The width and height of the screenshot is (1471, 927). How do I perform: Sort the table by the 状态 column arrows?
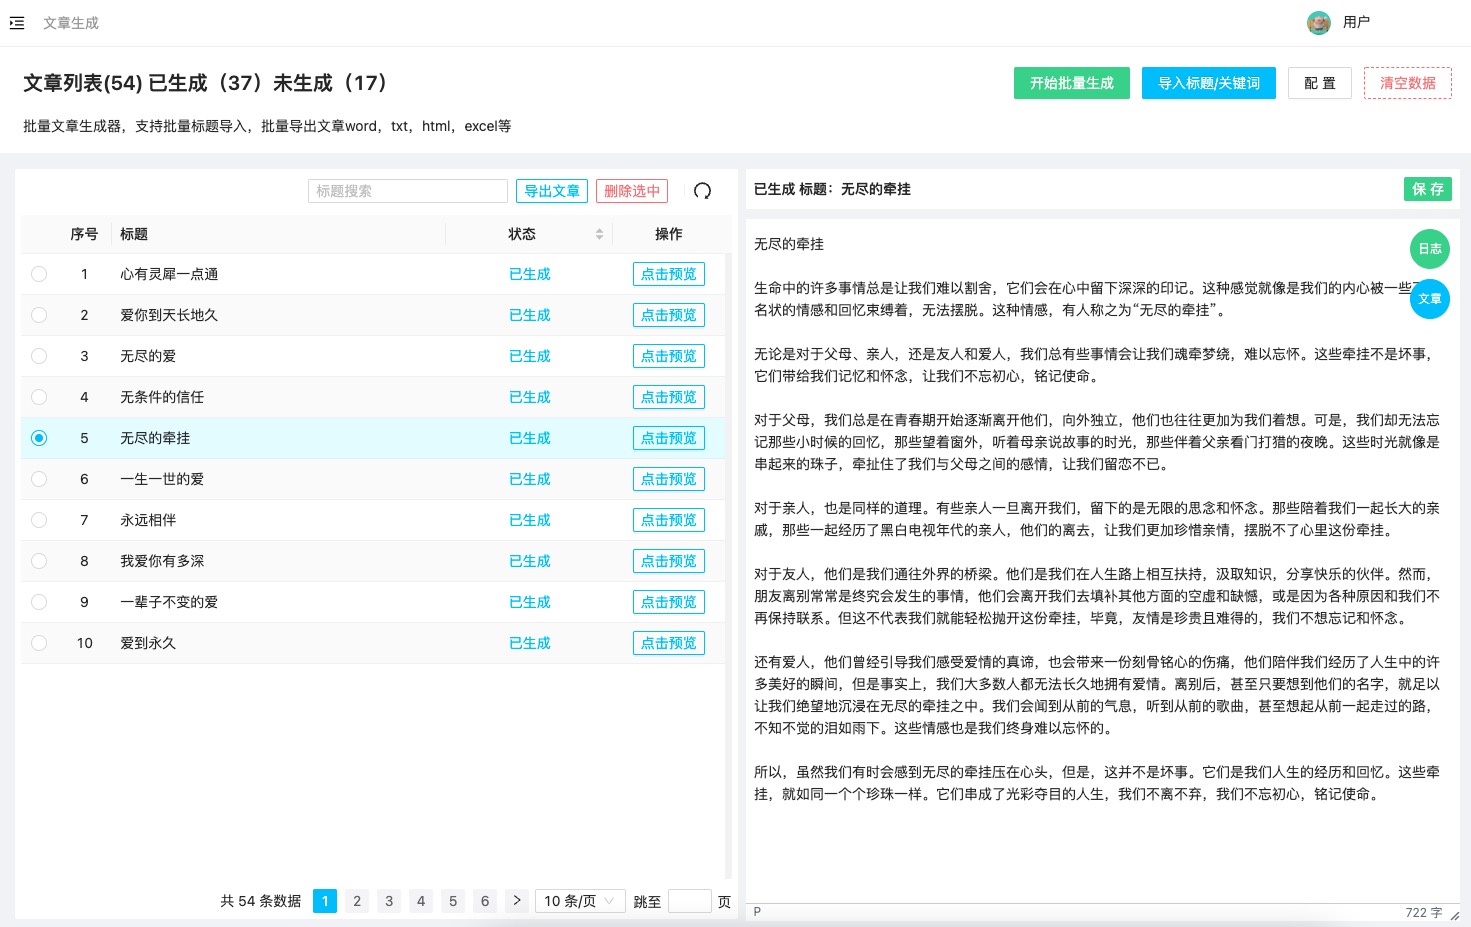point(599,234)
